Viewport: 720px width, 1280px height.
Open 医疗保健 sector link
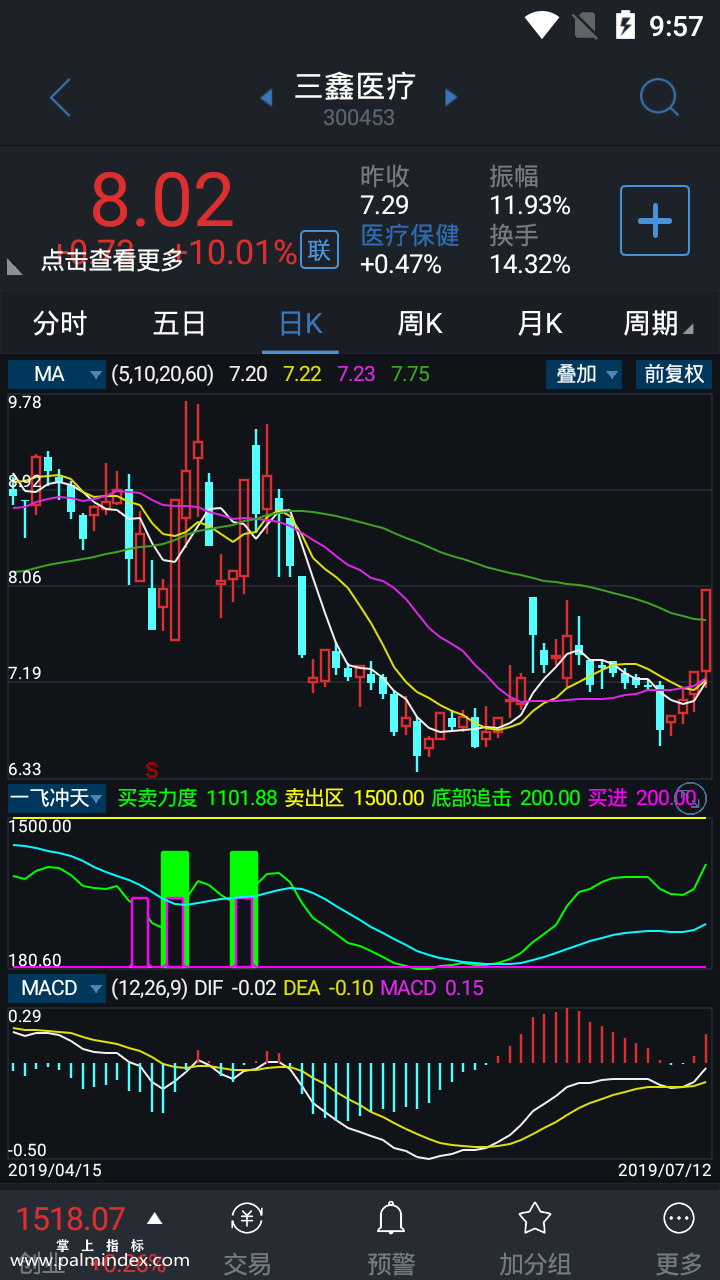[410, 235]
